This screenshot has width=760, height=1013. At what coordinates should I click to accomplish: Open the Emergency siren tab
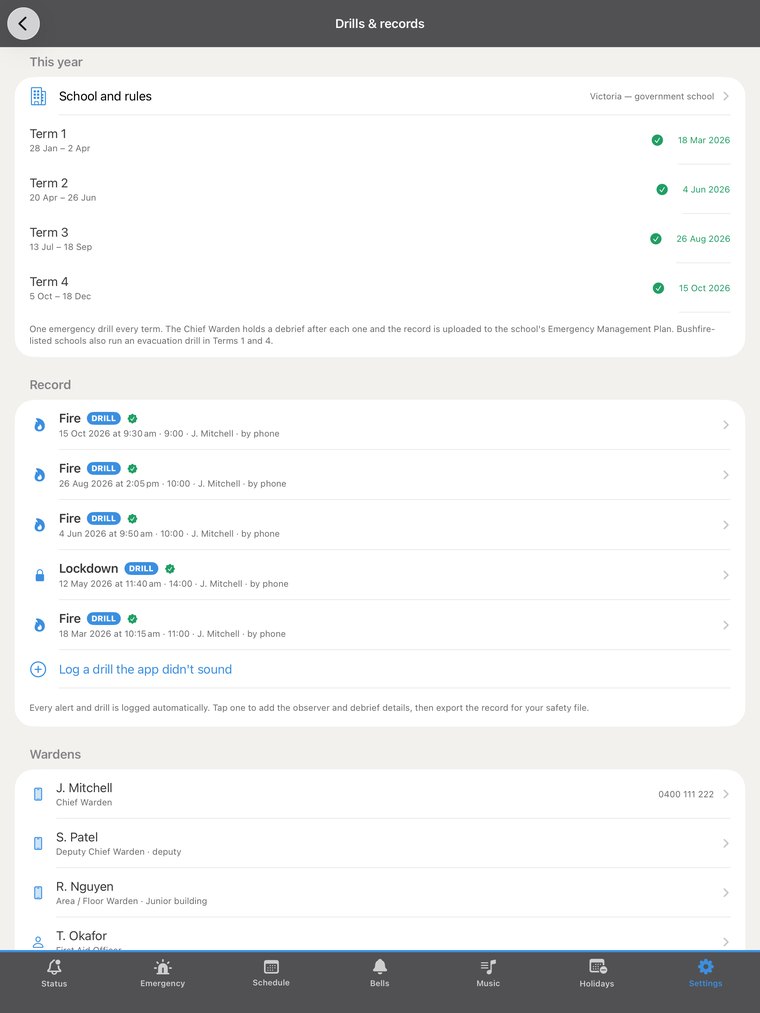point(162,974)
